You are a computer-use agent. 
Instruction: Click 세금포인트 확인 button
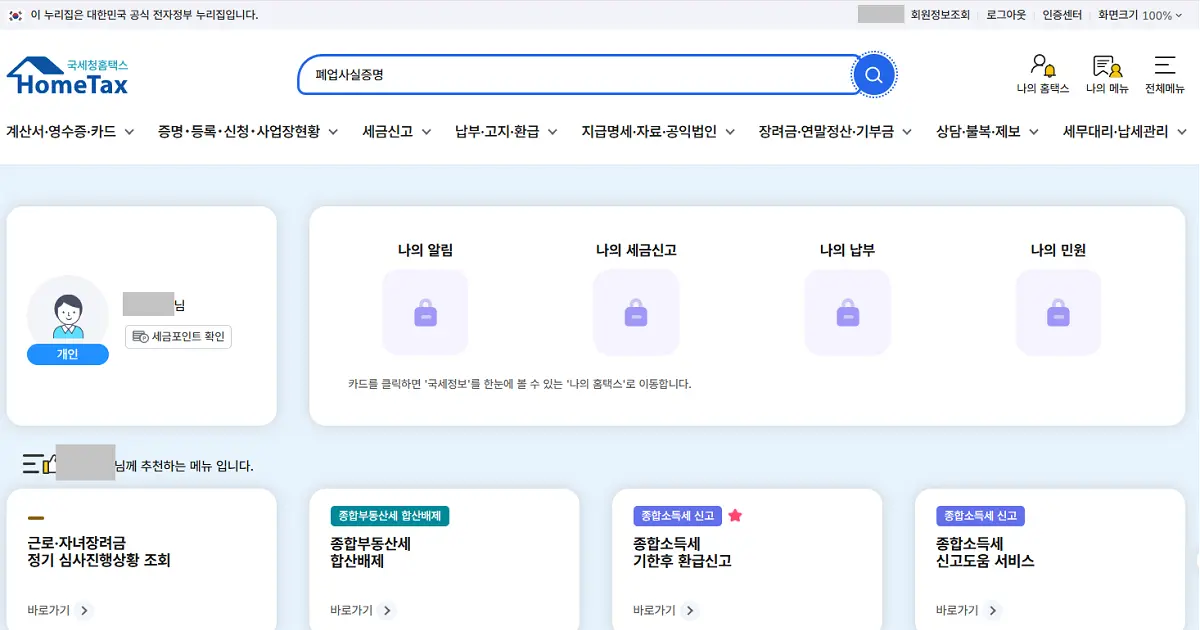pos(178,337)
